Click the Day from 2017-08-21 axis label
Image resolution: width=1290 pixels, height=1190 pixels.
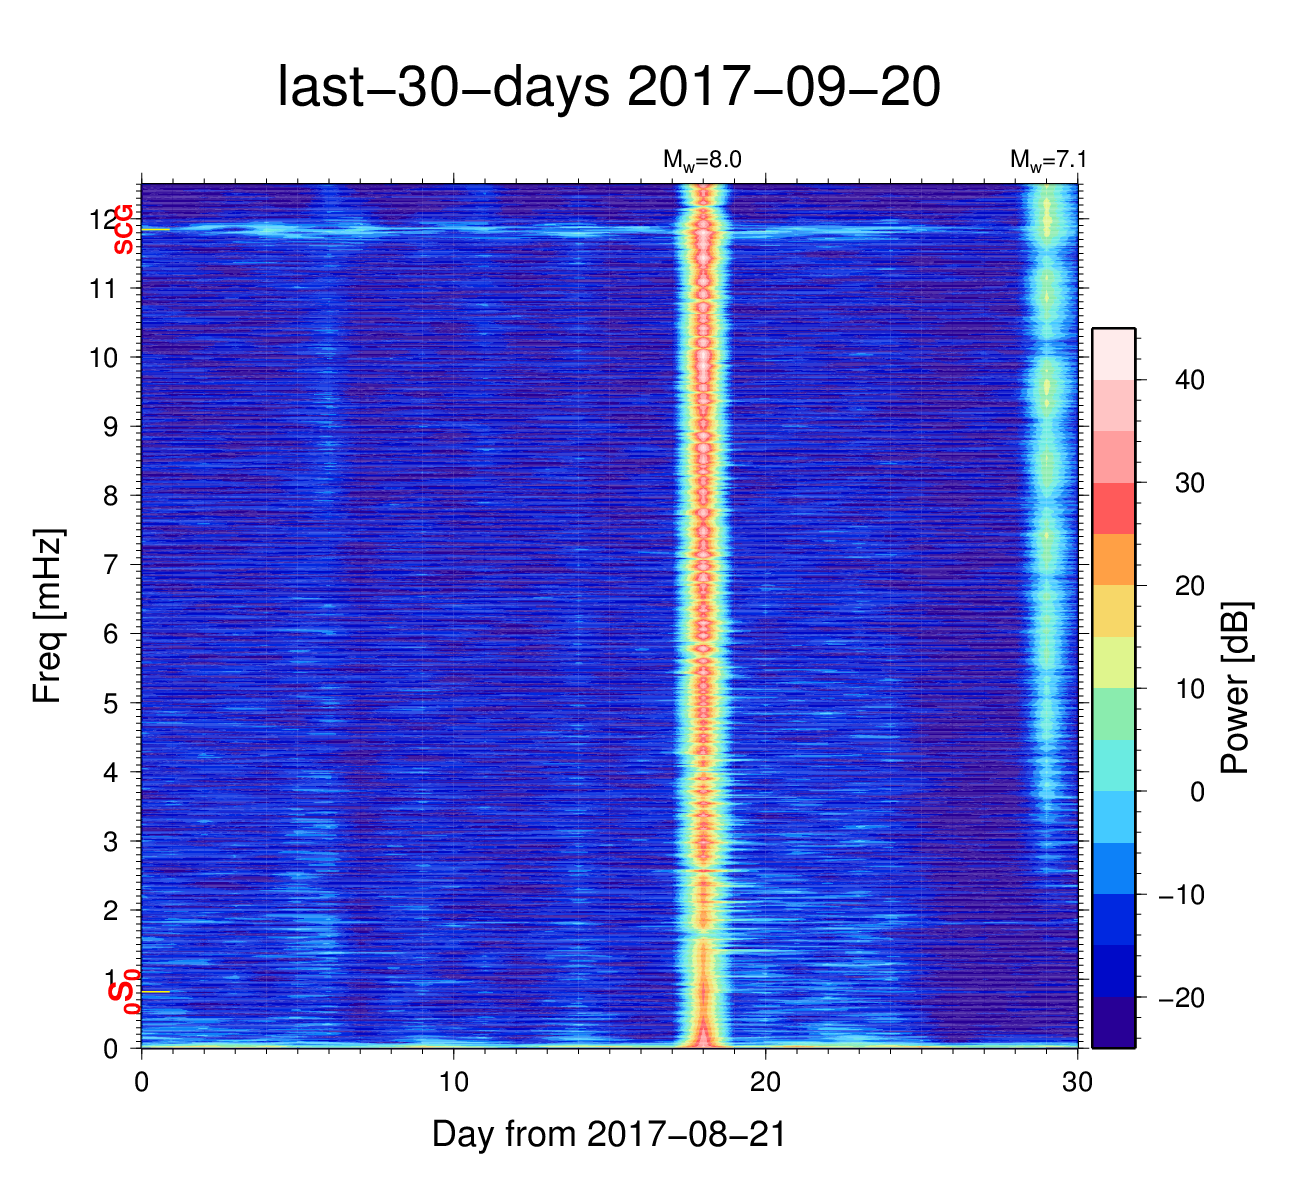608,1134
